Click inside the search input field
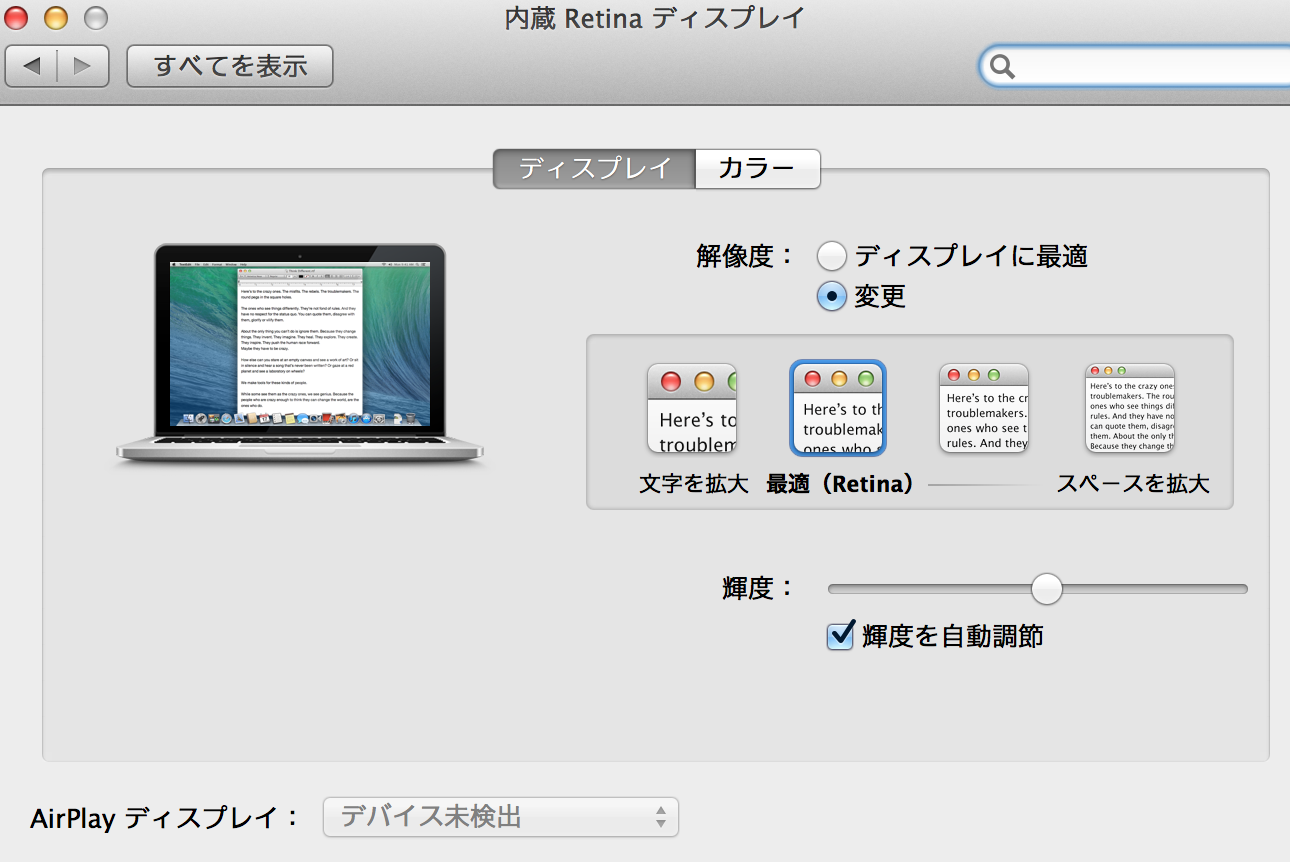The width and height of the screenshot is (1290, 862). 1150,67
